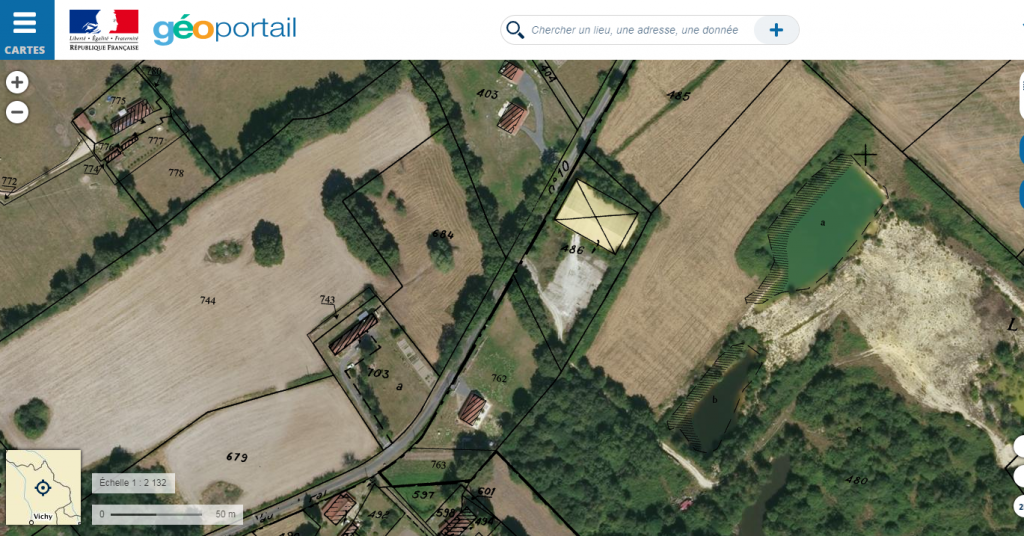
Task: Click the Géoportail logo
Action: pos(225,29)
